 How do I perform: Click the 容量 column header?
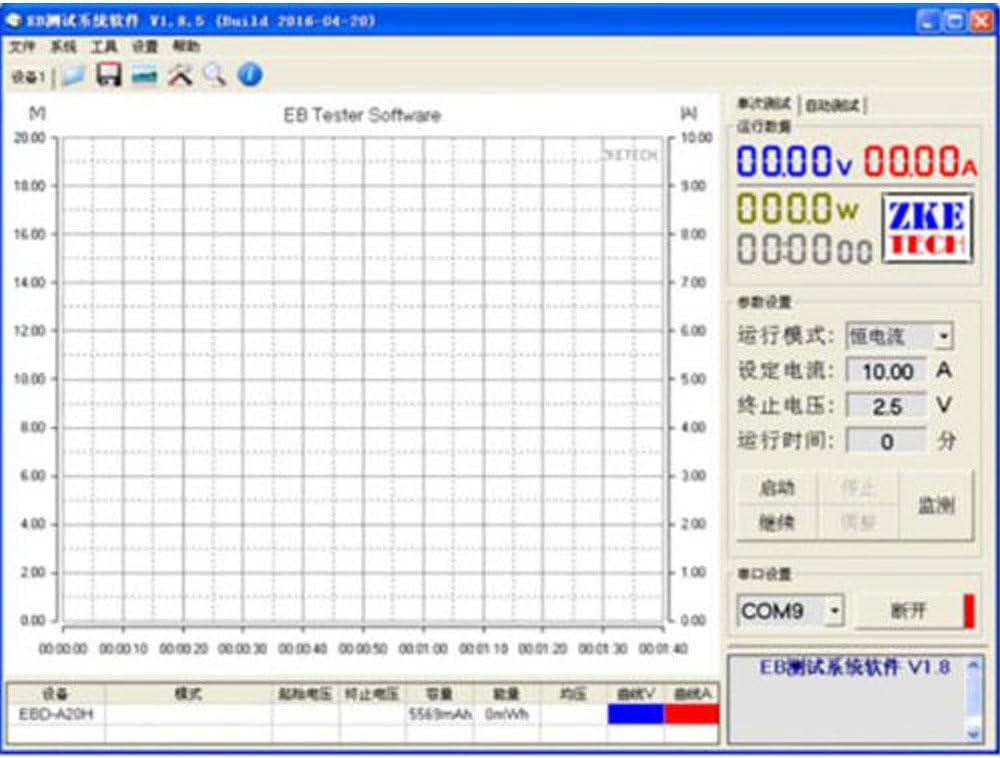pyautogui.click(x=439, y=694)
